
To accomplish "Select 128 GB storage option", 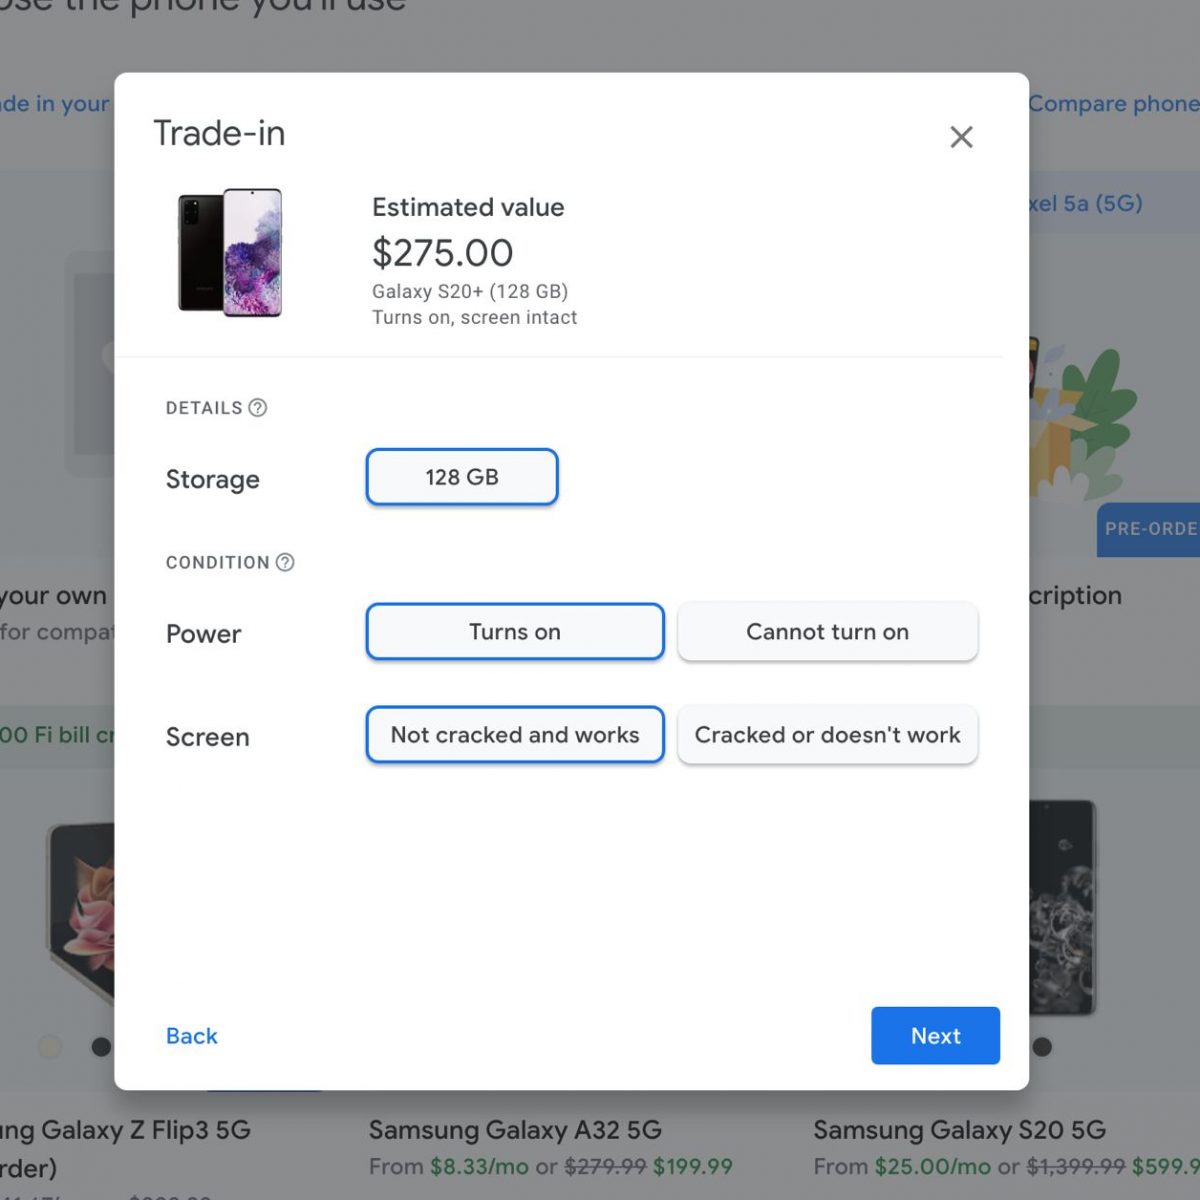I will pos(462,477).
